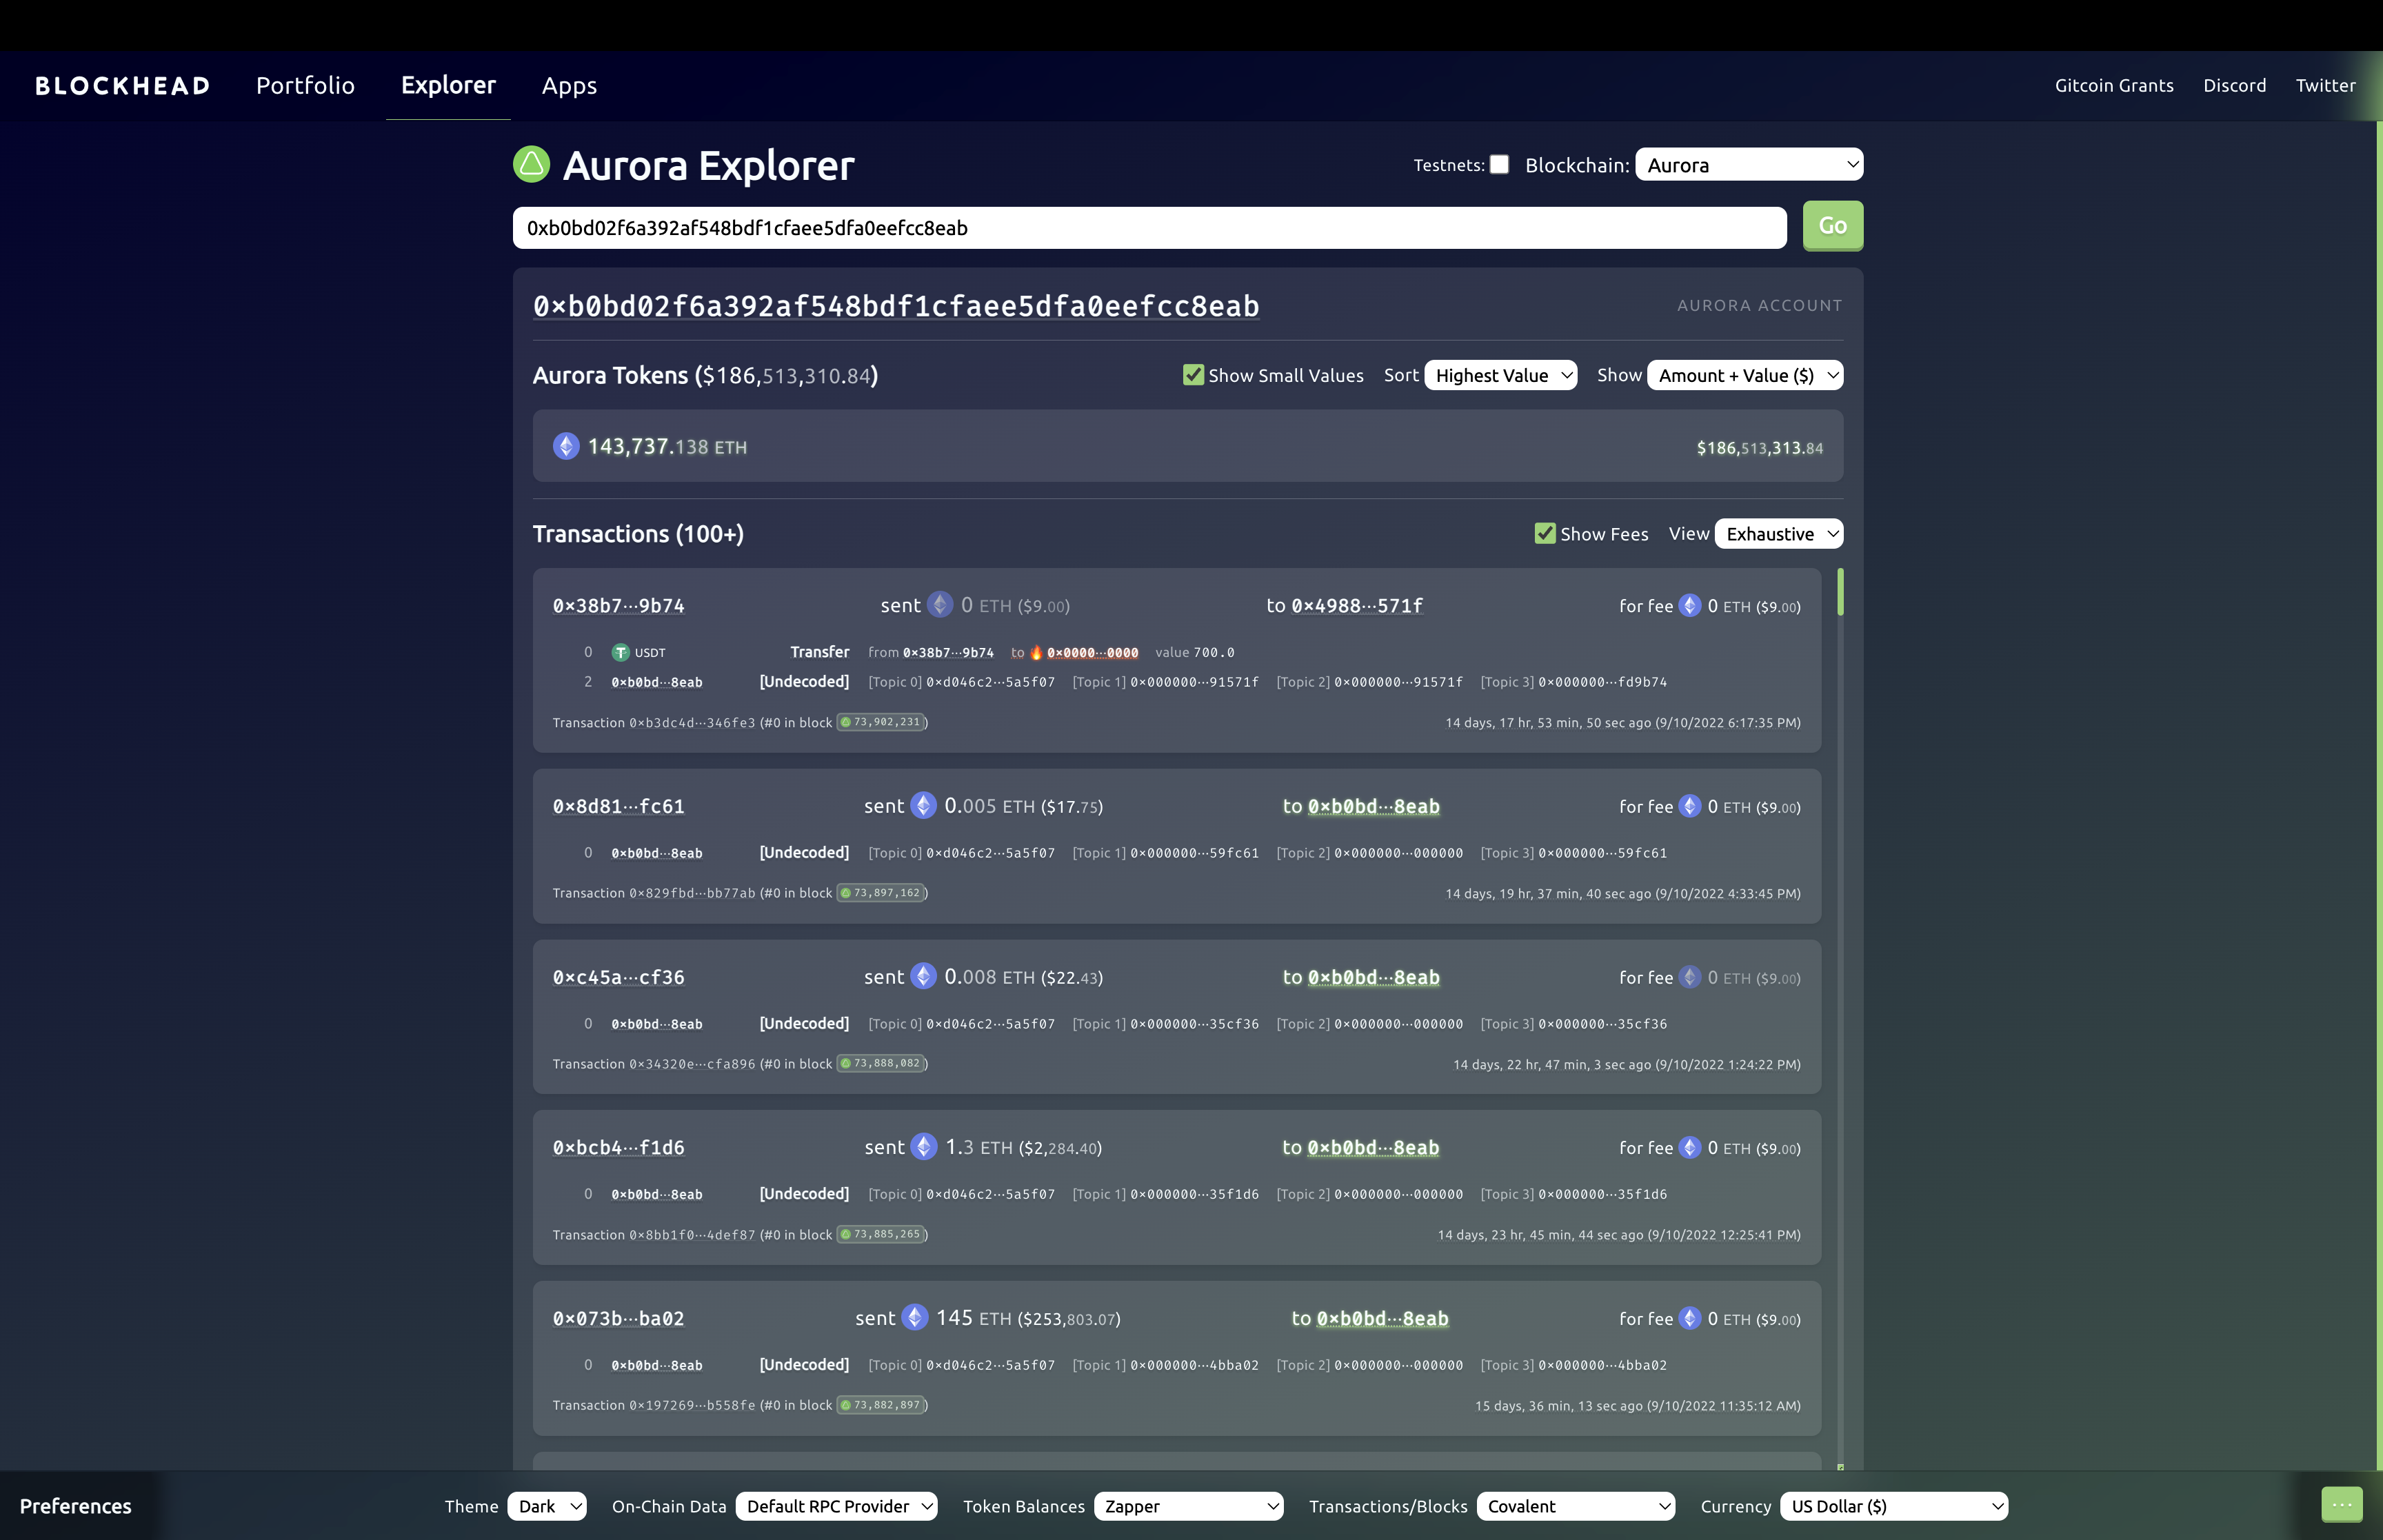Open the Blockchain Aurora dropdown

click(x=1749, y=165)
